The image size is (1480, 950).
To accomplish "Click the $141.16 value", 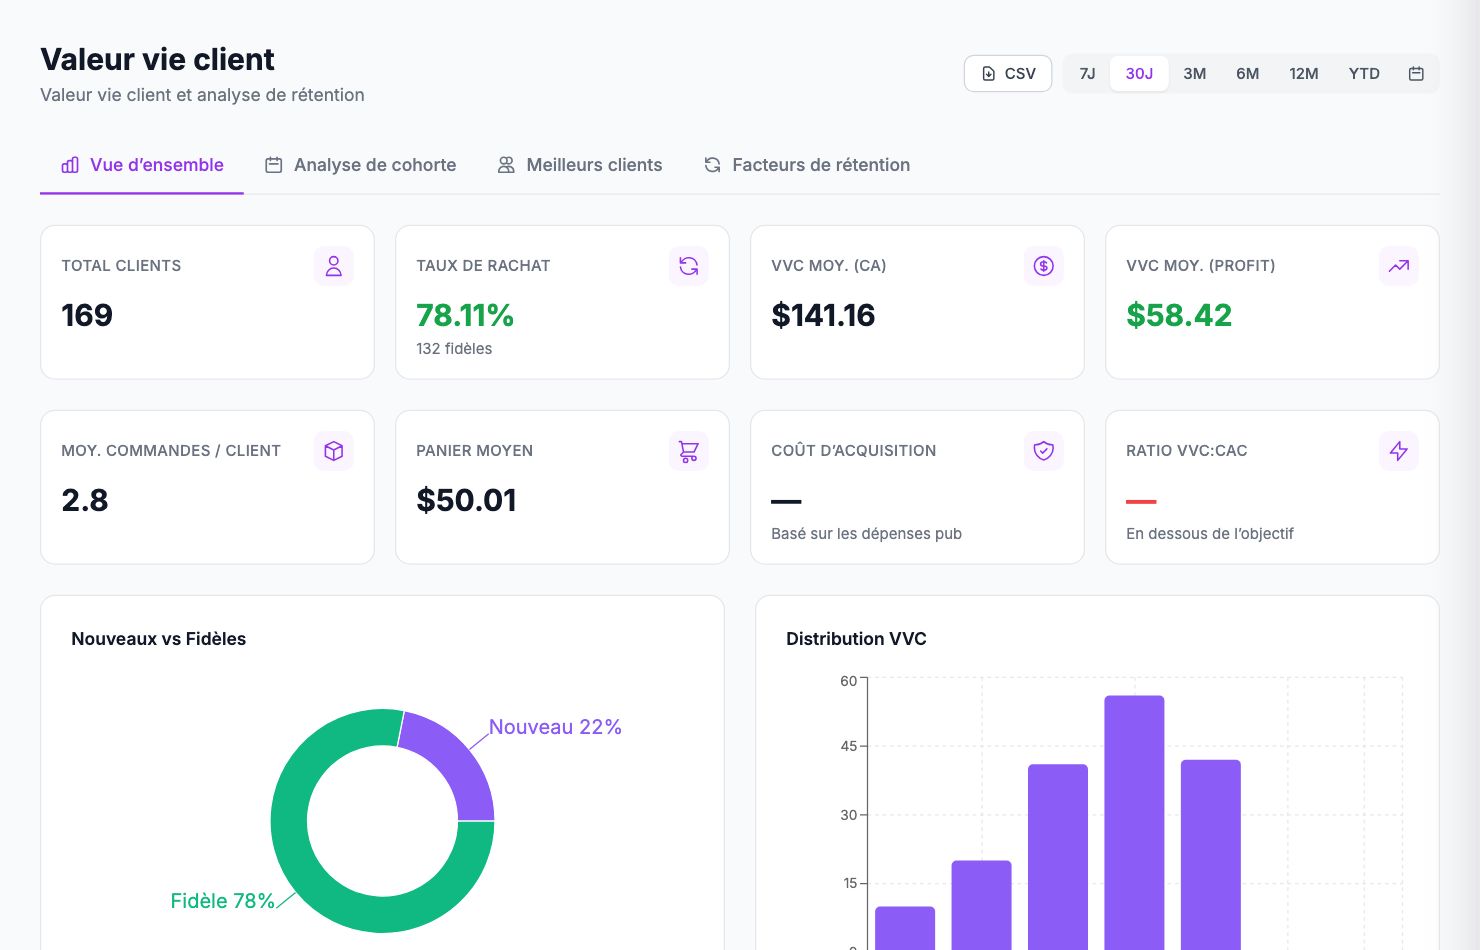I will coord(823,315).
